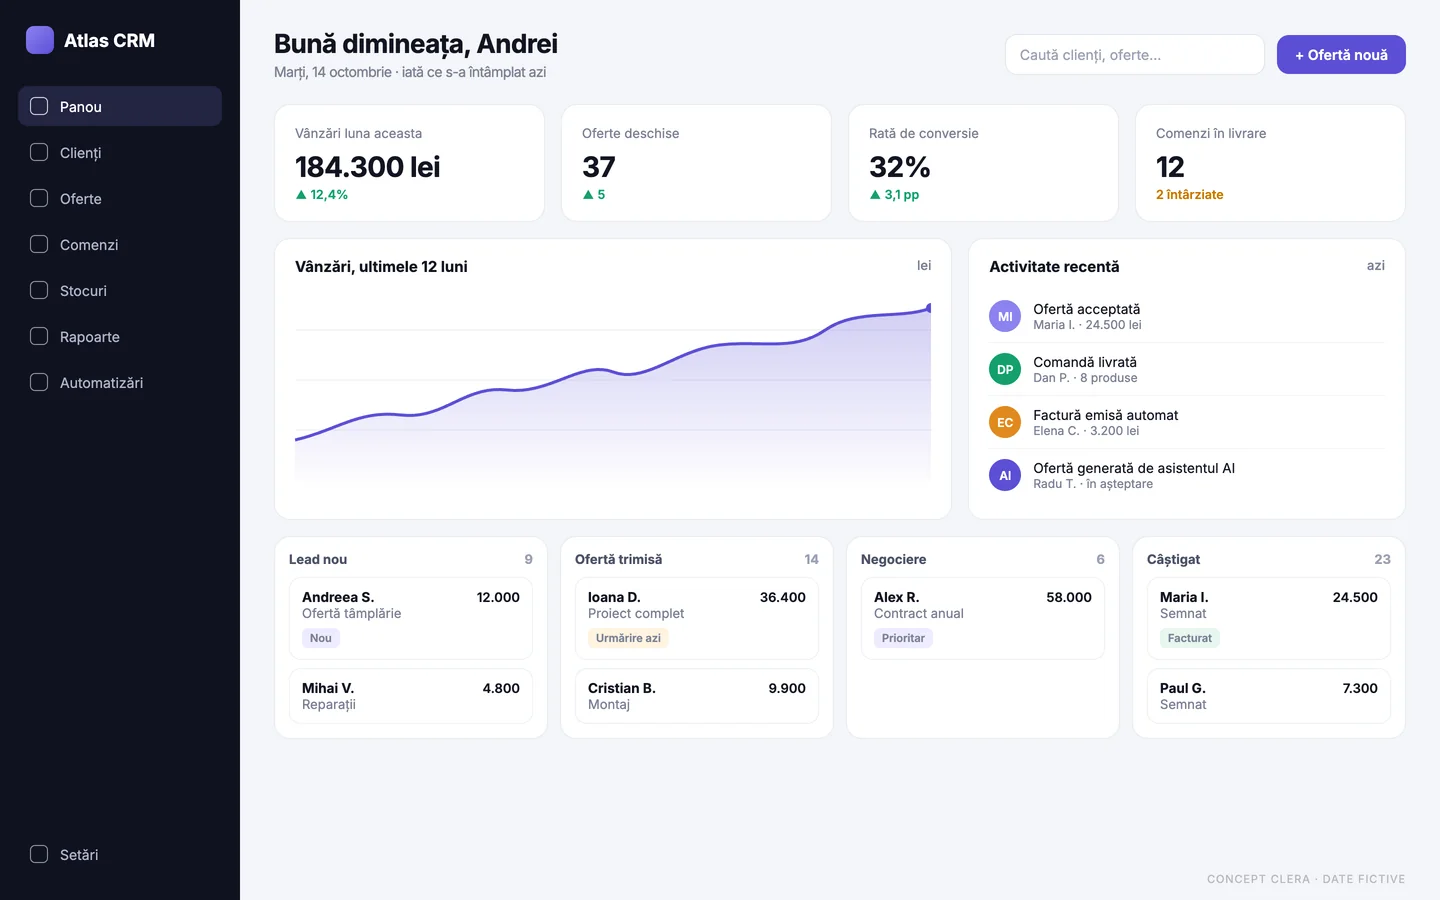This screenshot has width=1440, height=900.
Task: Navigate to Automatizări
Action: pos(120,382)
